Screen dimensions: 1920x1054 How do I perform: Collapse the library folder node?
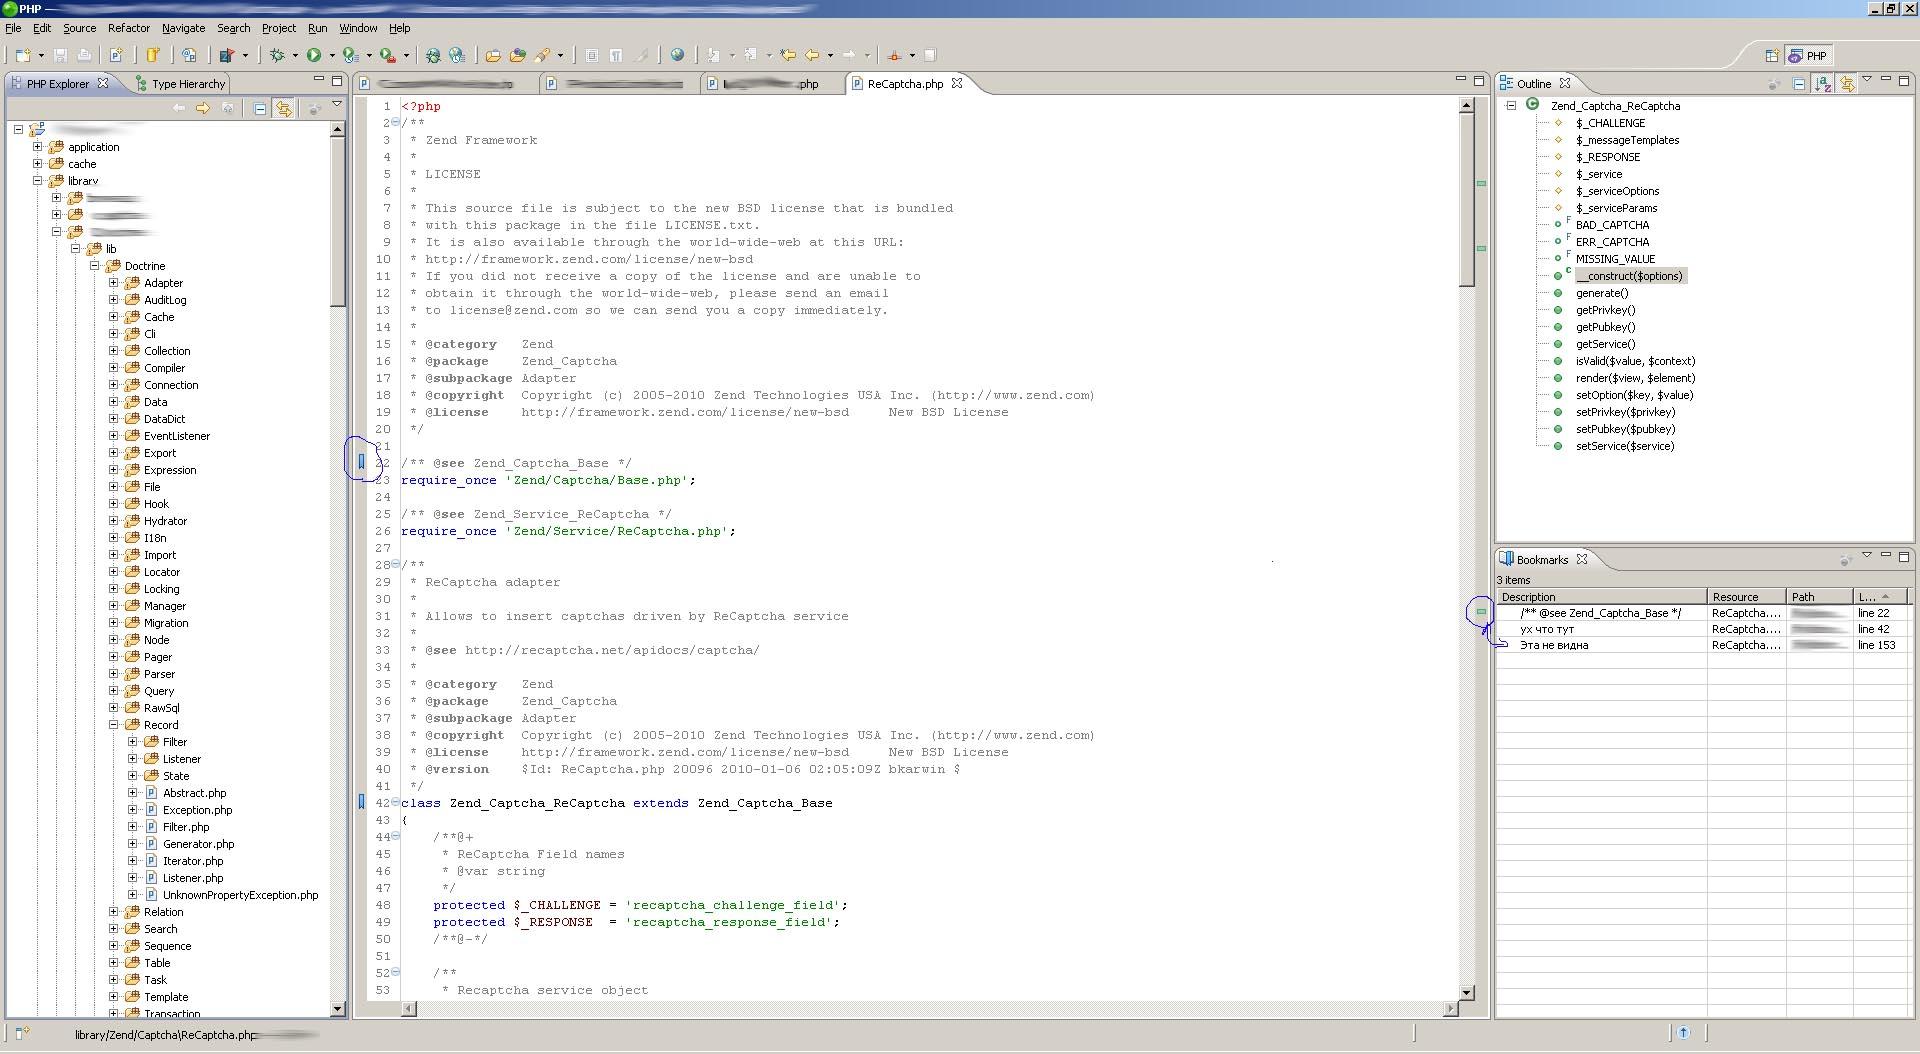point(38,181)
